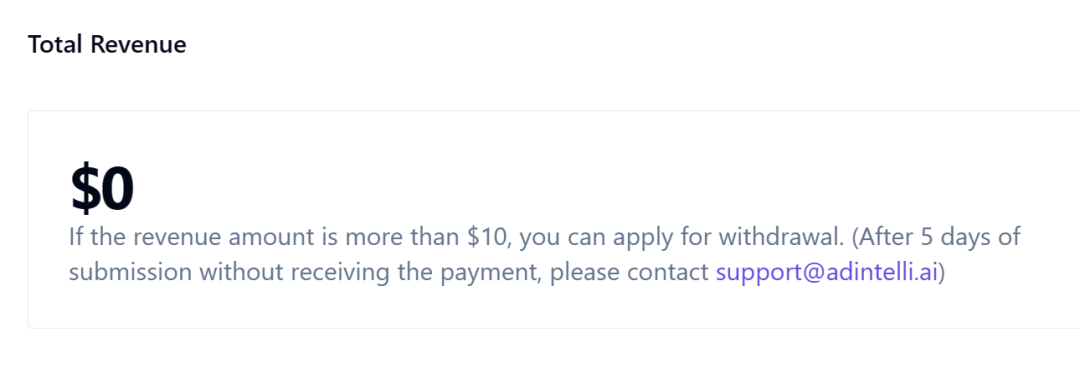Click the dollar sign in the $0 amount

[x=84, y=189]
